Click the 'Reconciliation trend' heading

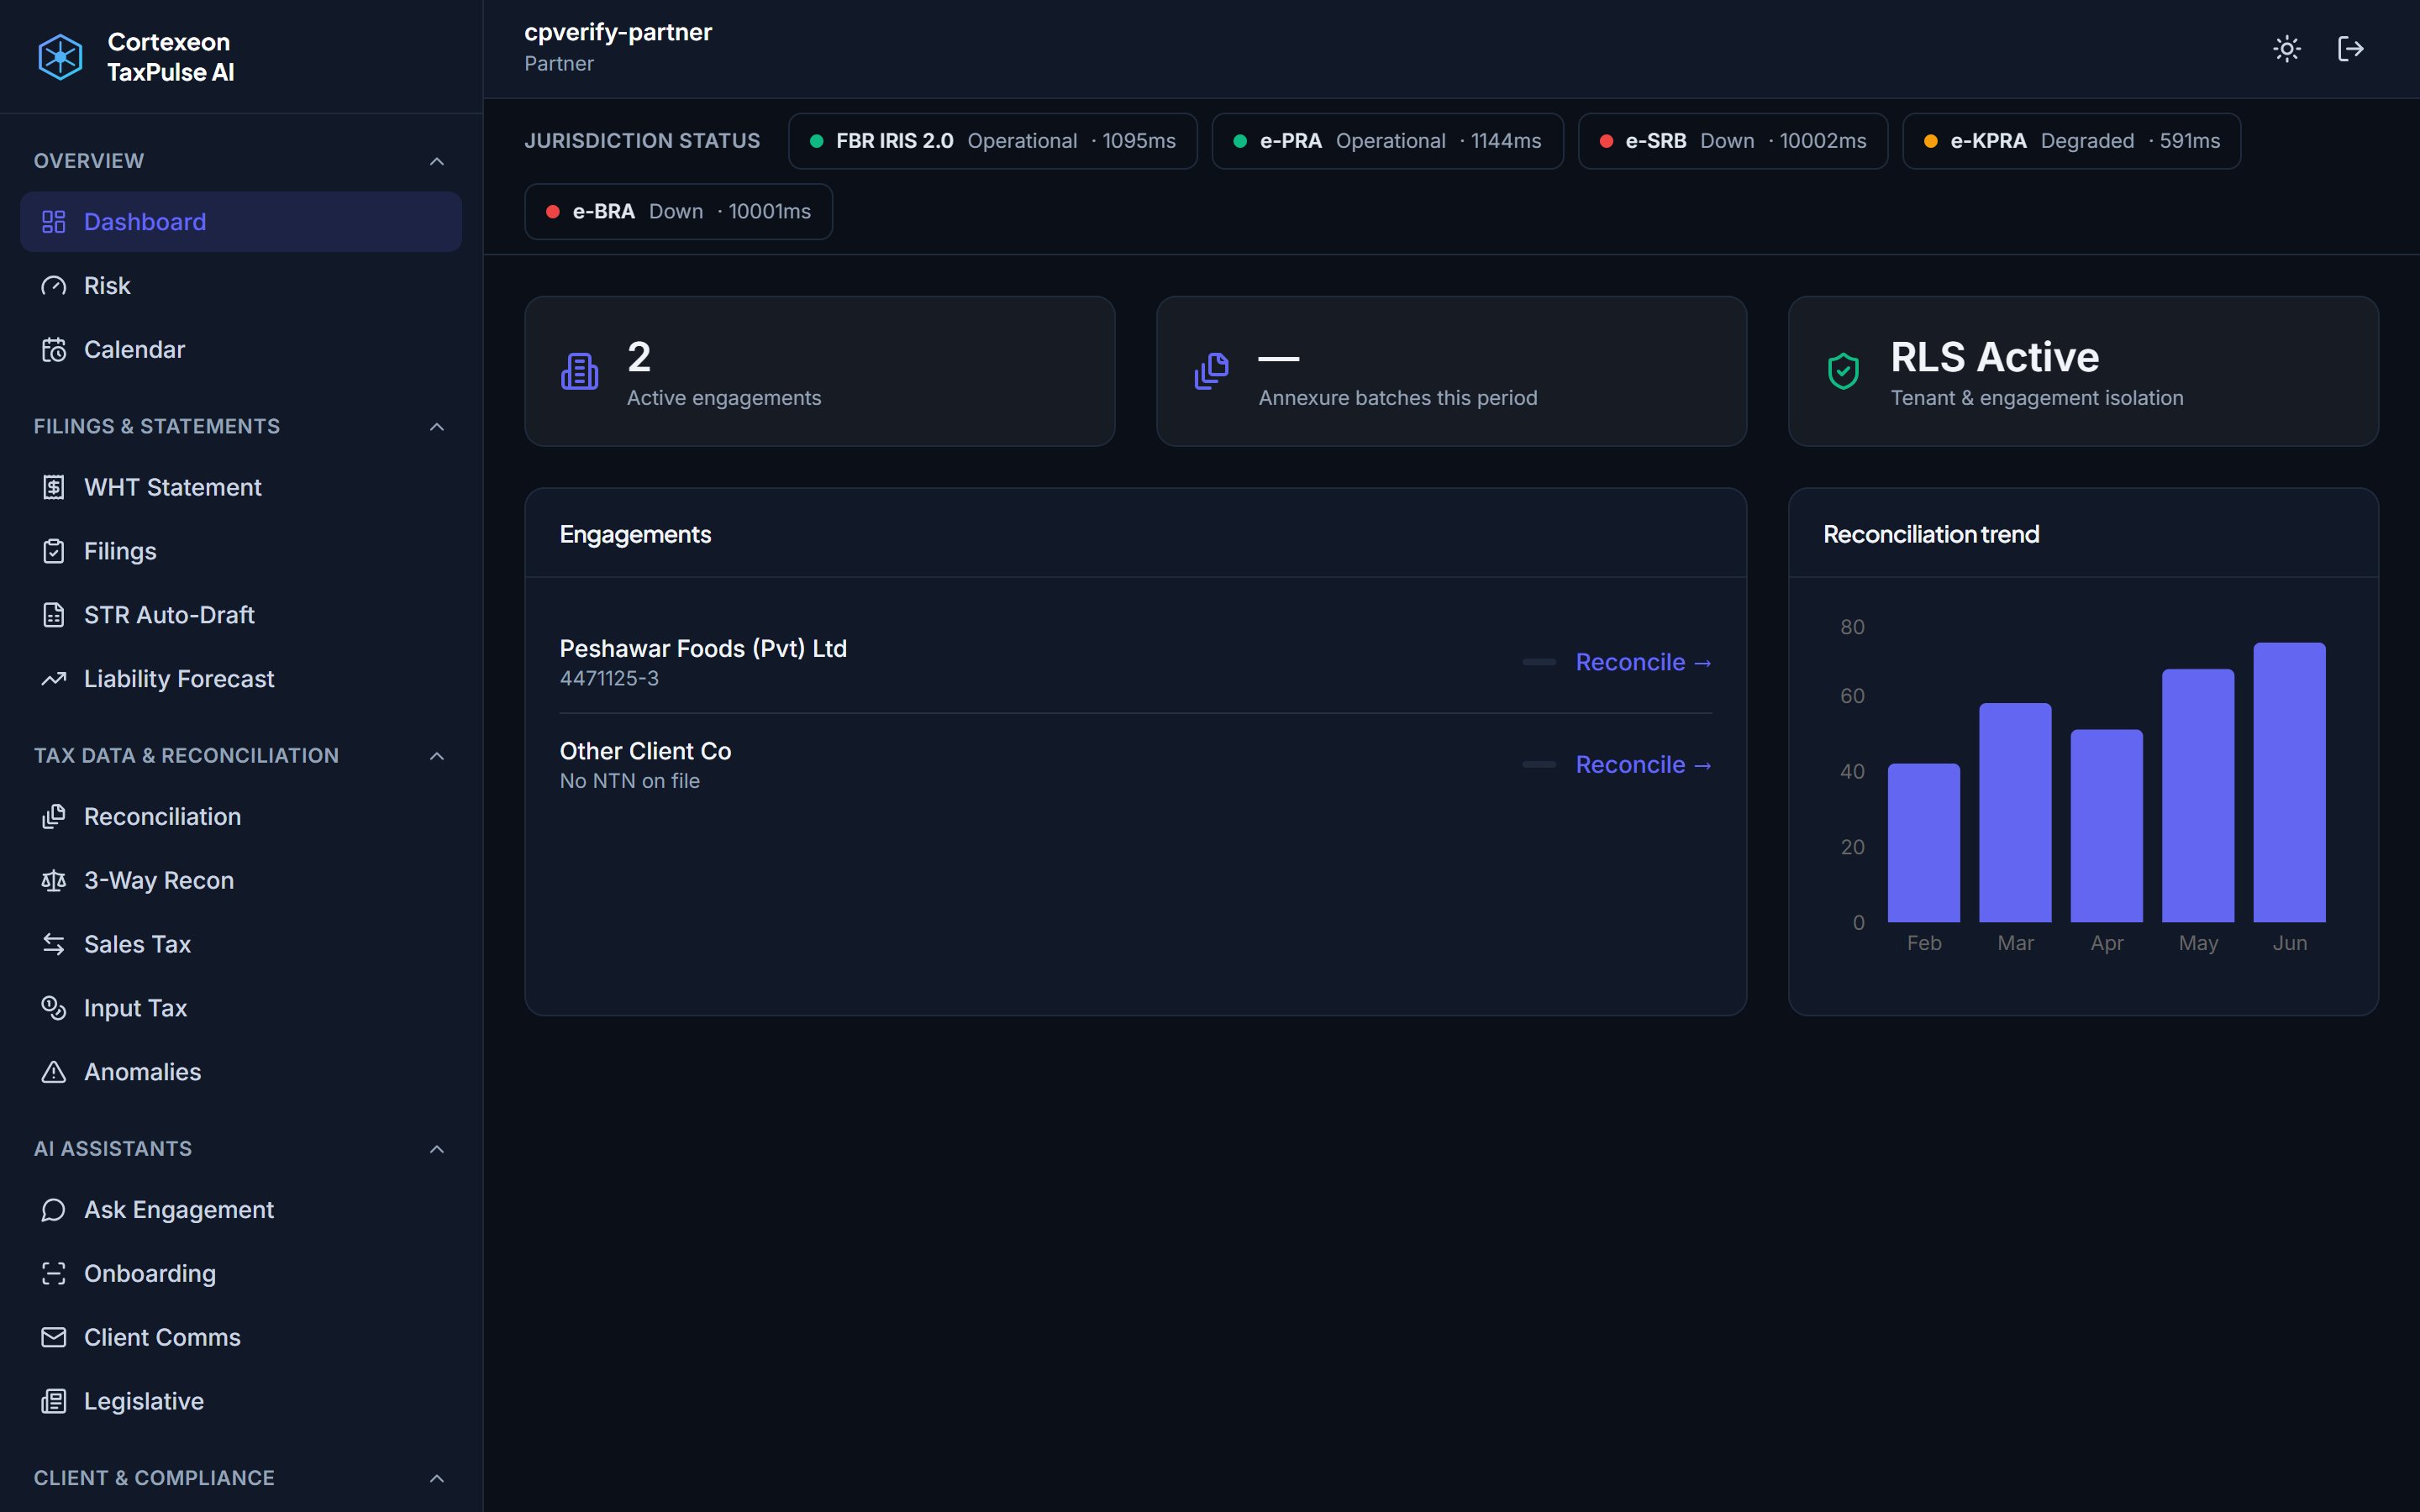1931,534
